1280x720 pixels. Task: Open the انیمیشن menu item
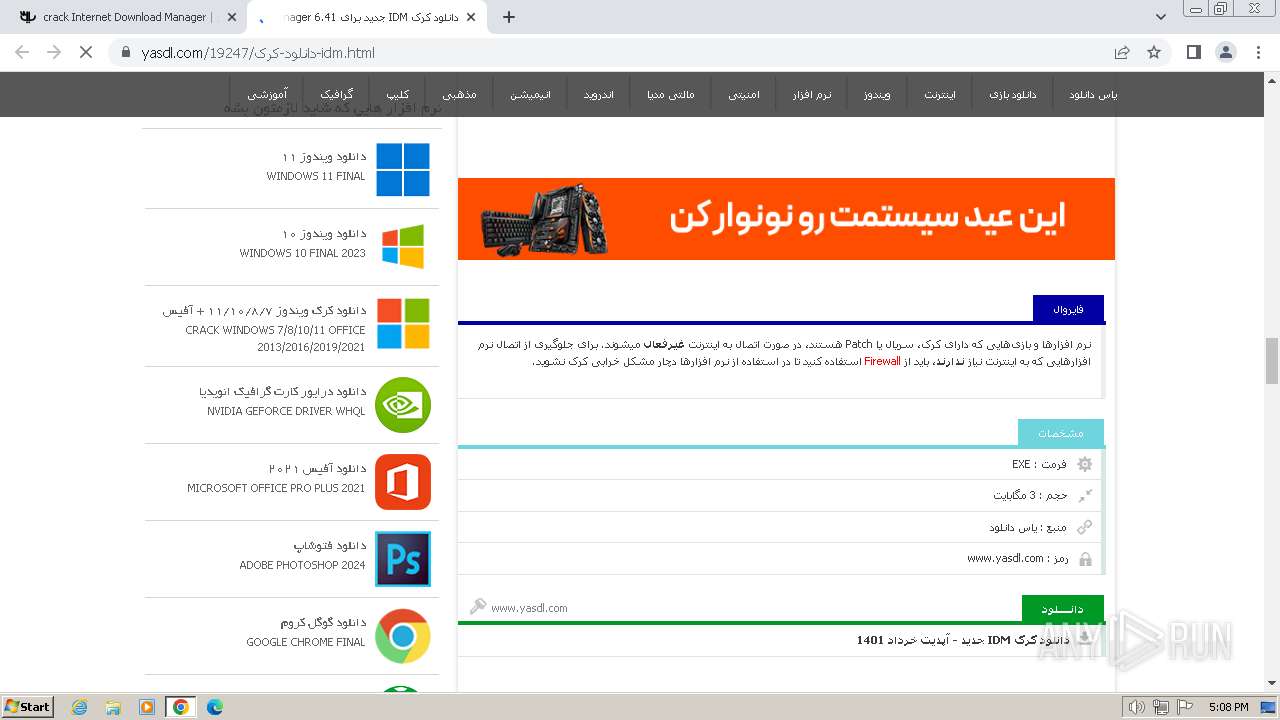[x=530, y=95]
